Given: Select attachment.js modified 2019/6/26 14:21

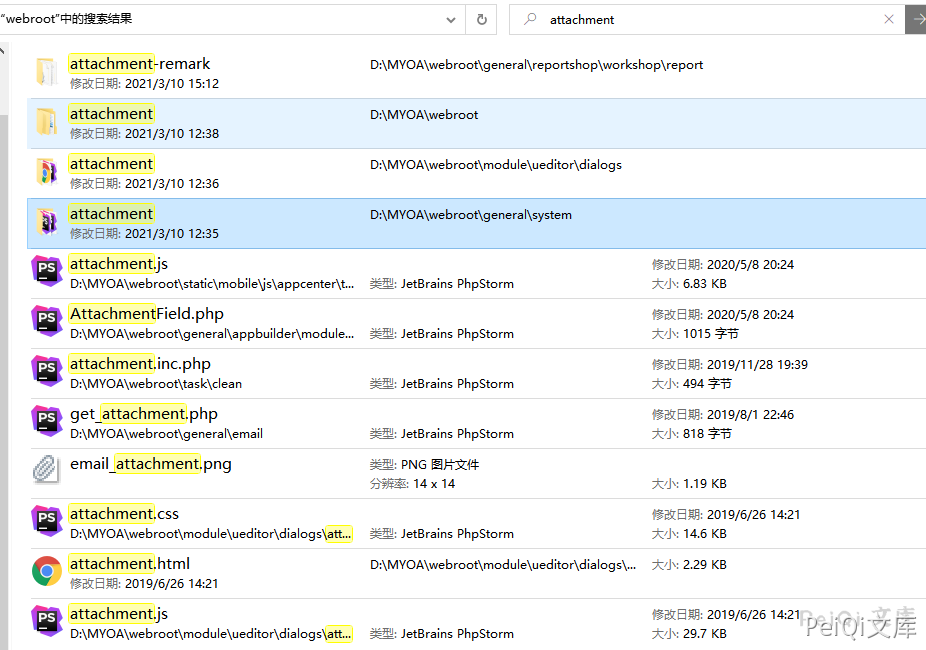Looking at the screenshot, I should (x=119, y=614).
